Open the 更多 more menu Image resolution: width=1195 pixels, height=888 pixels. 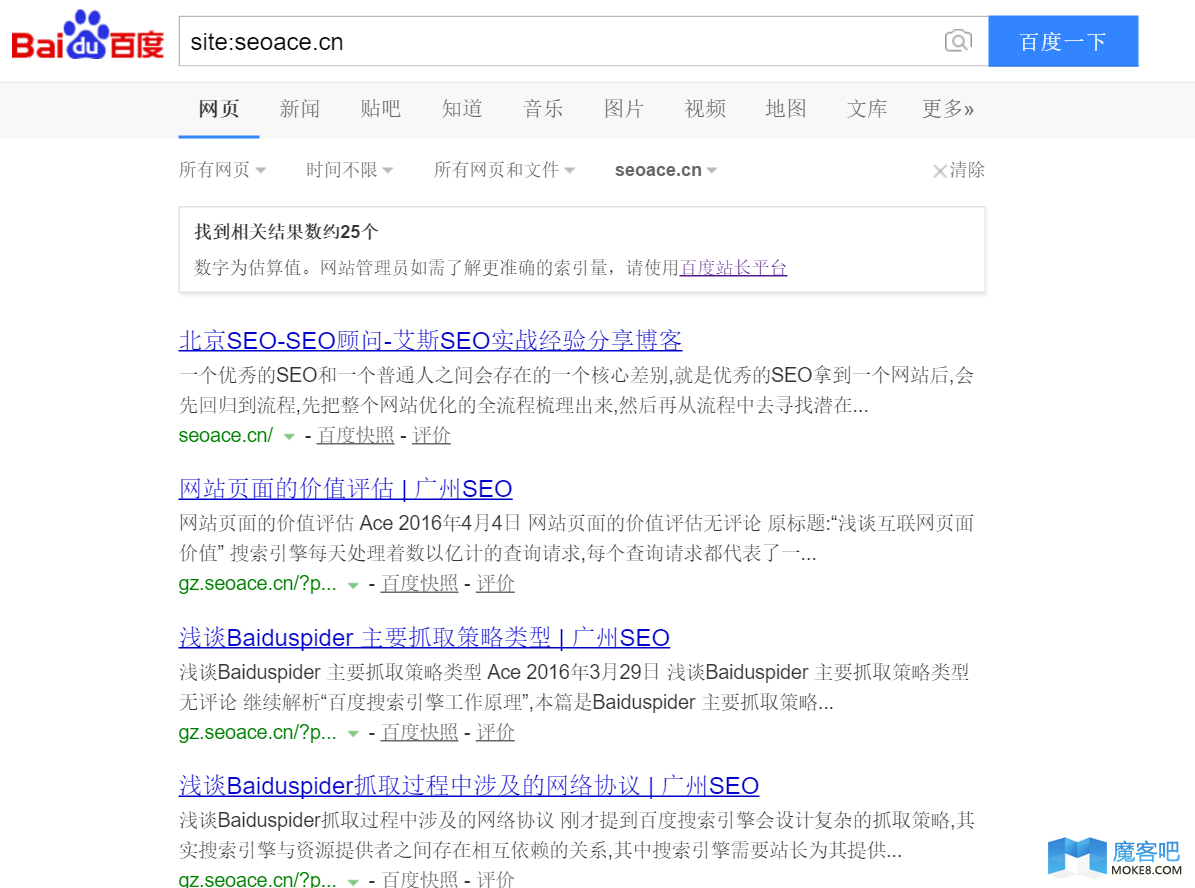tap(947, 109)
